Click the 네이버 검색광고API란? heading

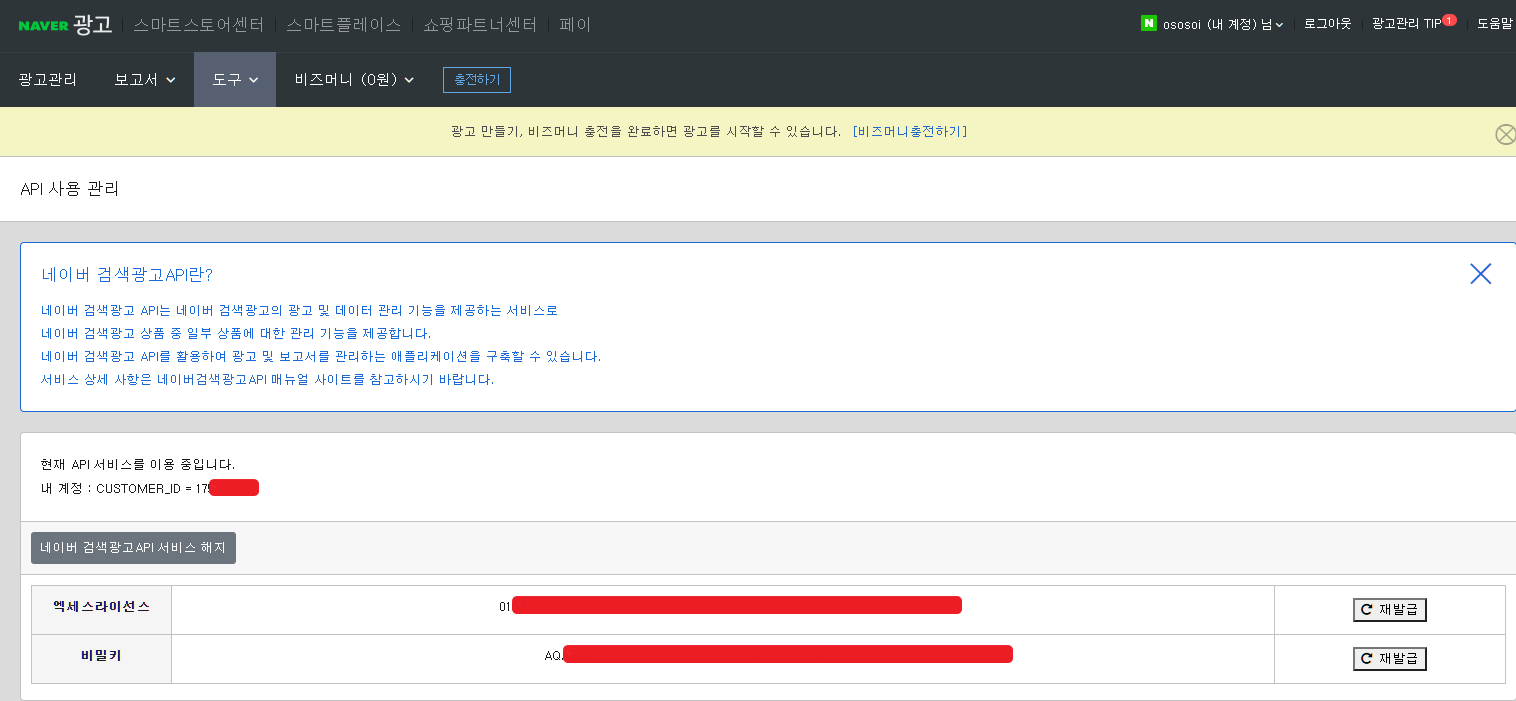[x=127, y=274]
